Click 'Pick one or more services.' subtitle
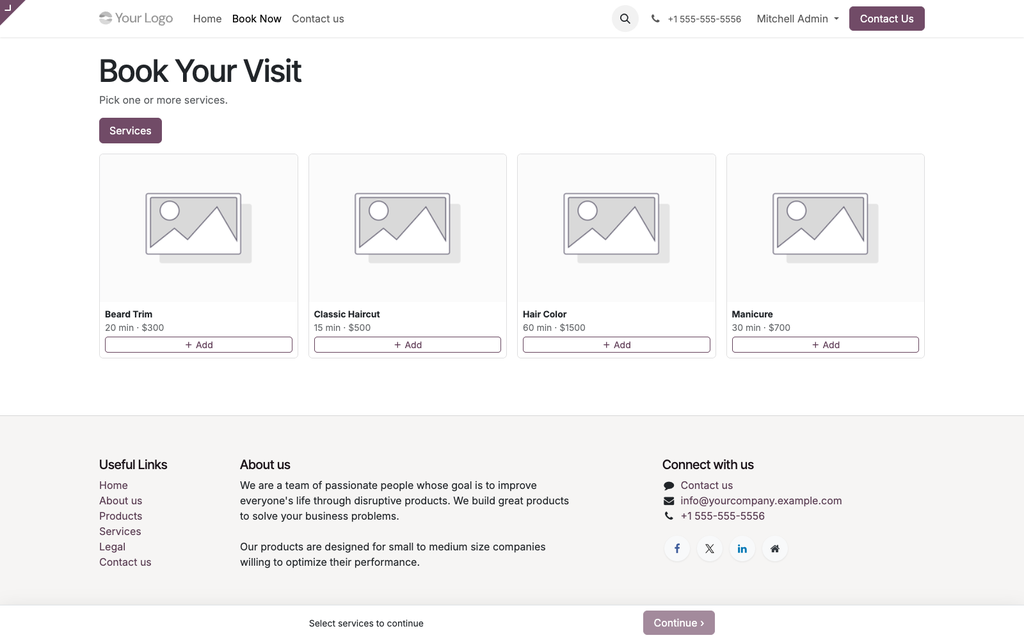The image size is (1024, 640). point(163,100)
